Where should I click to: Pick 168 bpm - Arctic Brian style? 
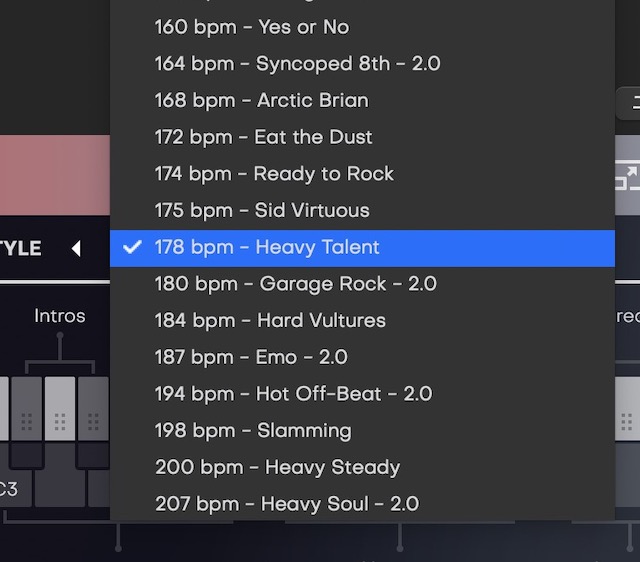tap(261, 100)
